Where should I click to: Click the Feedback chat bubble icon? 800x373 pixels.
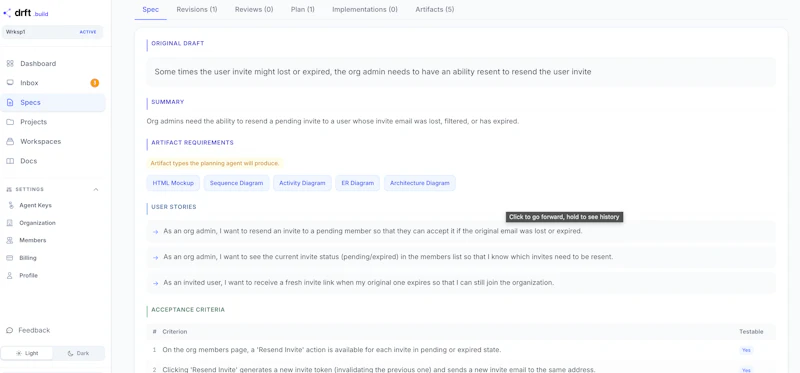[10, 330]
